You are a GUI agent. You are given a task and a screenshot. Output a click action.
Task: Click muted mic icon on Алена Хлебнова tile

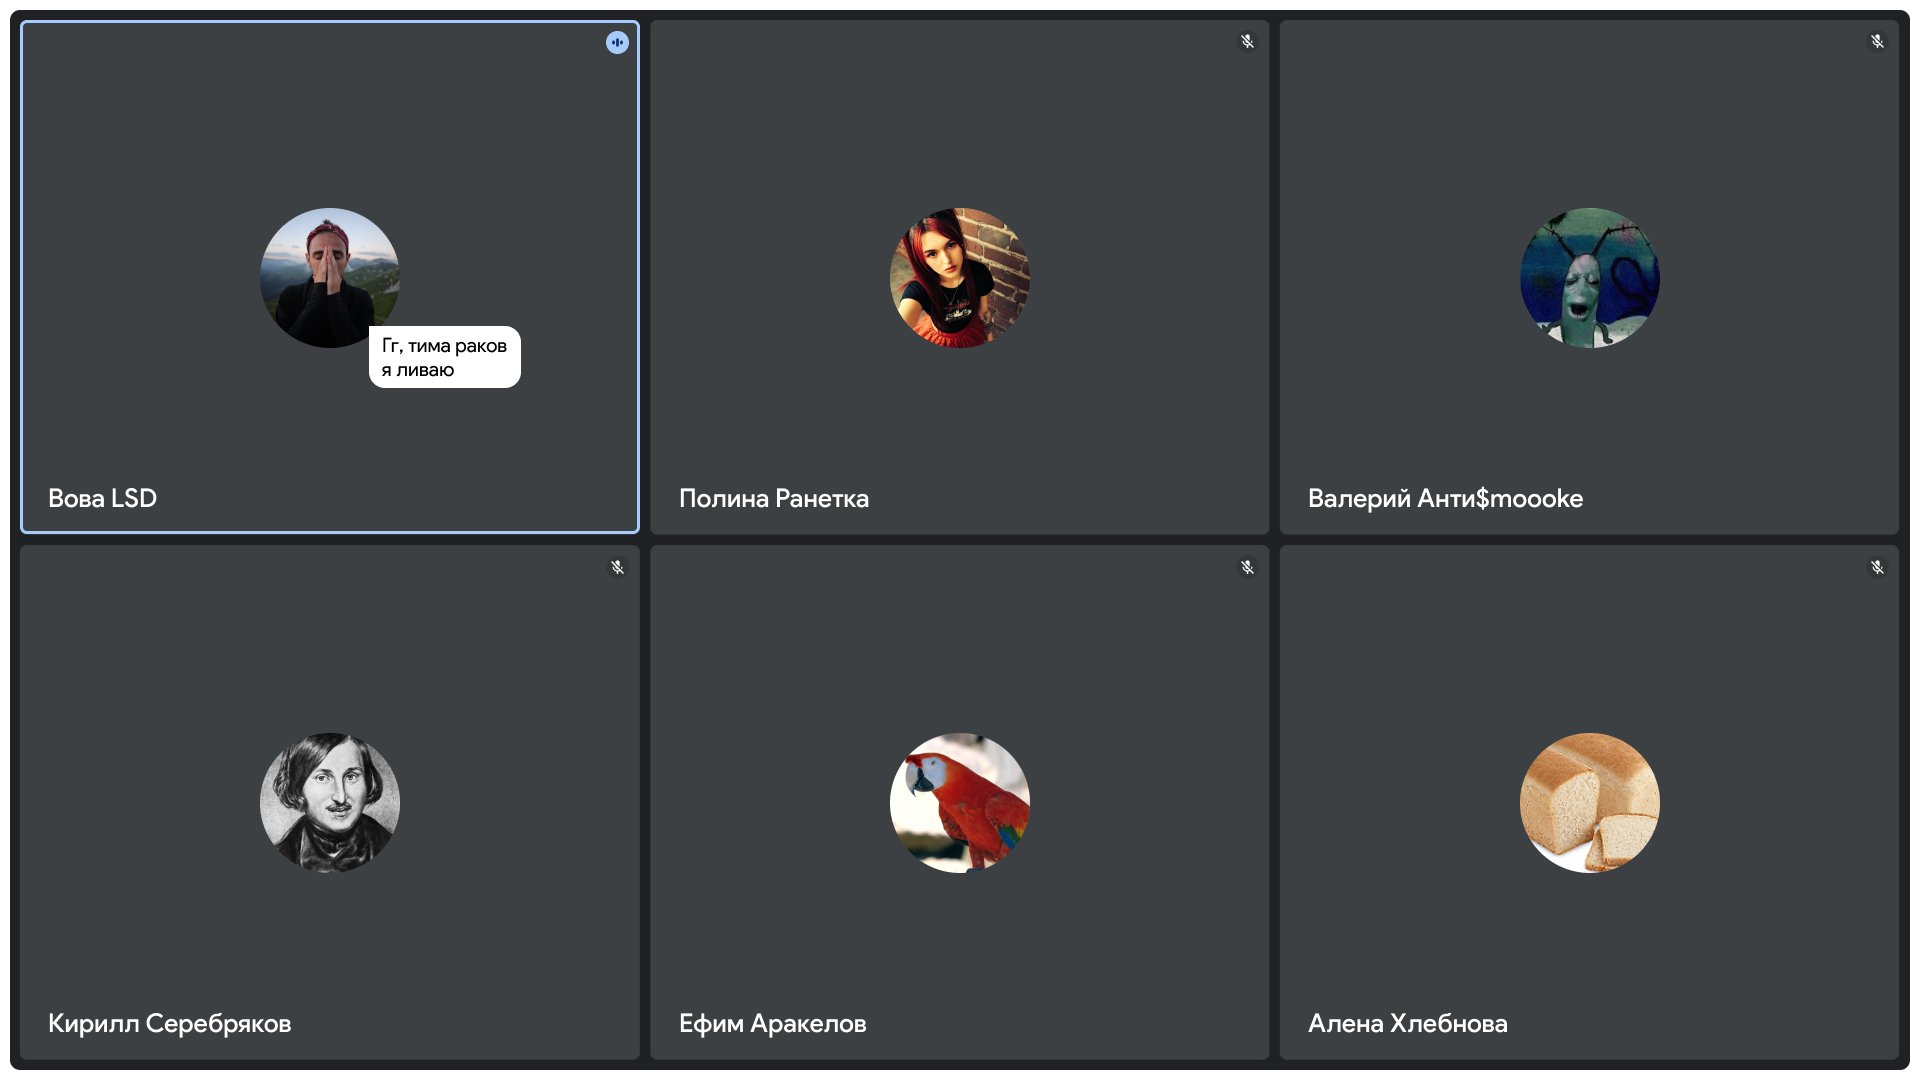click(x=1877, y=567)
